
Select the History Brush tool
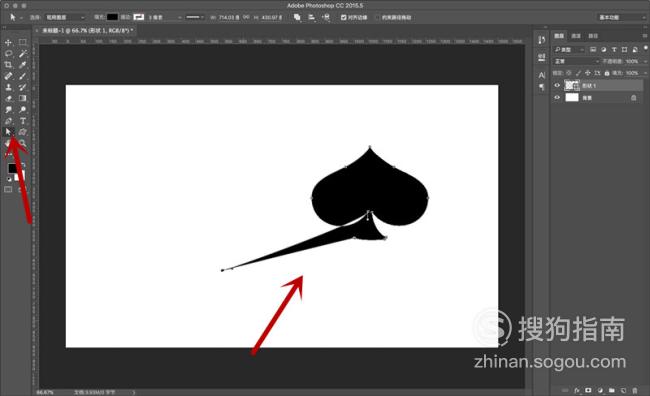(x=23, y=87)
